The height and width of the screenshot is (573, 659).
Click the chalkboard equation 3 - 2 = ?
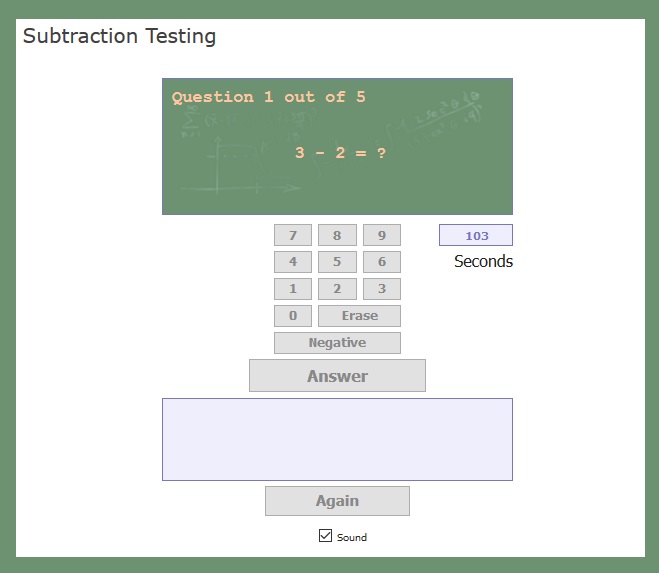coord(340,153)
